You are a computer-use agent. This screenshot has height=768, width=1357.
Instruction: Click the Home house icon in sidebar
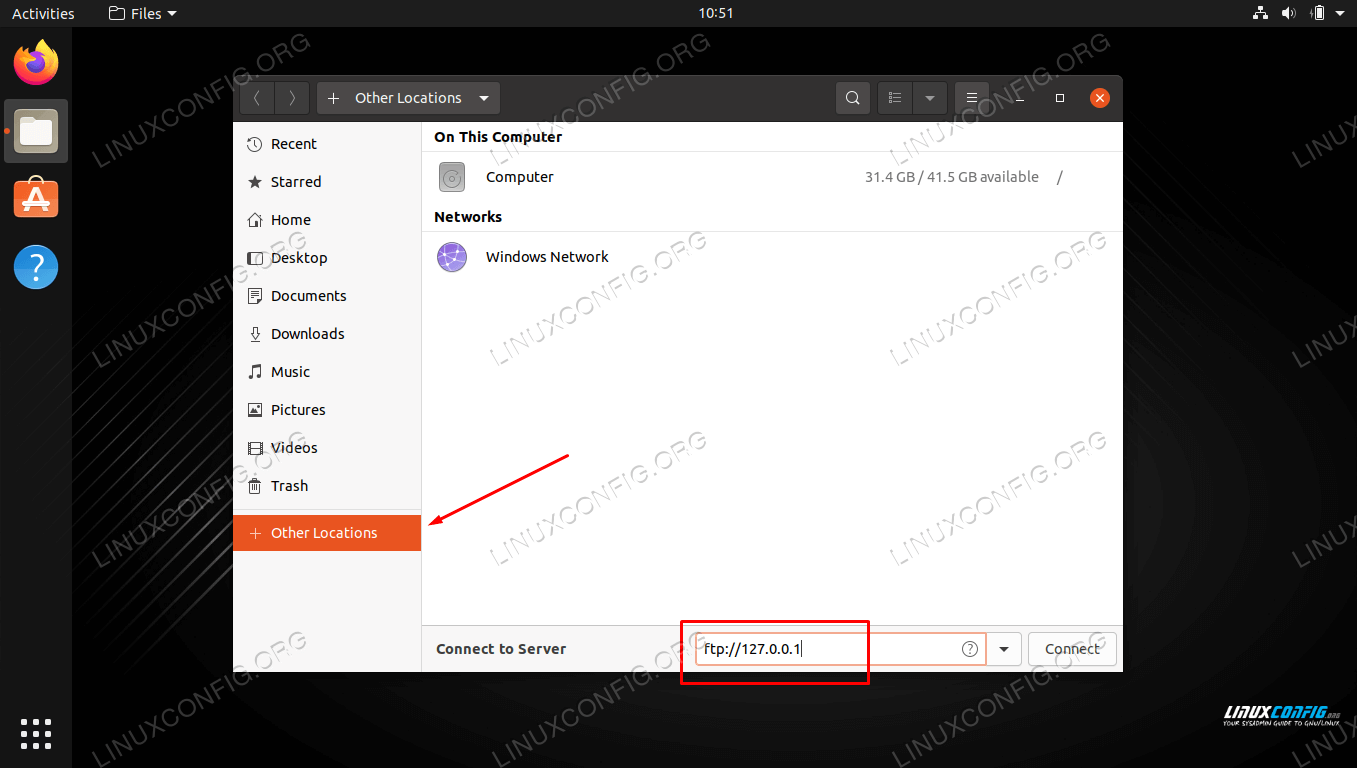click(255, 220)
